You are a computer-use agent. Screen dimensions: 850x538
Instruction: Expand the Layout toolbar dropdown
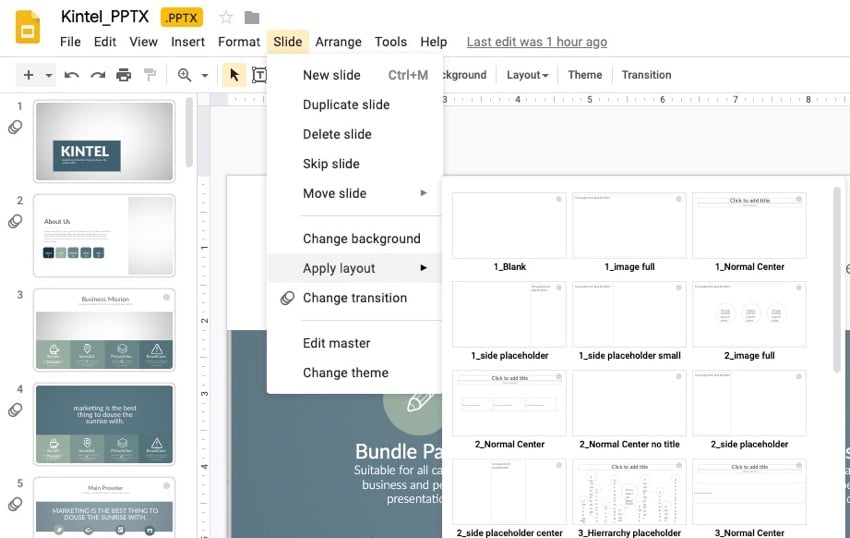pyautogui.click(x=527, y=75)
